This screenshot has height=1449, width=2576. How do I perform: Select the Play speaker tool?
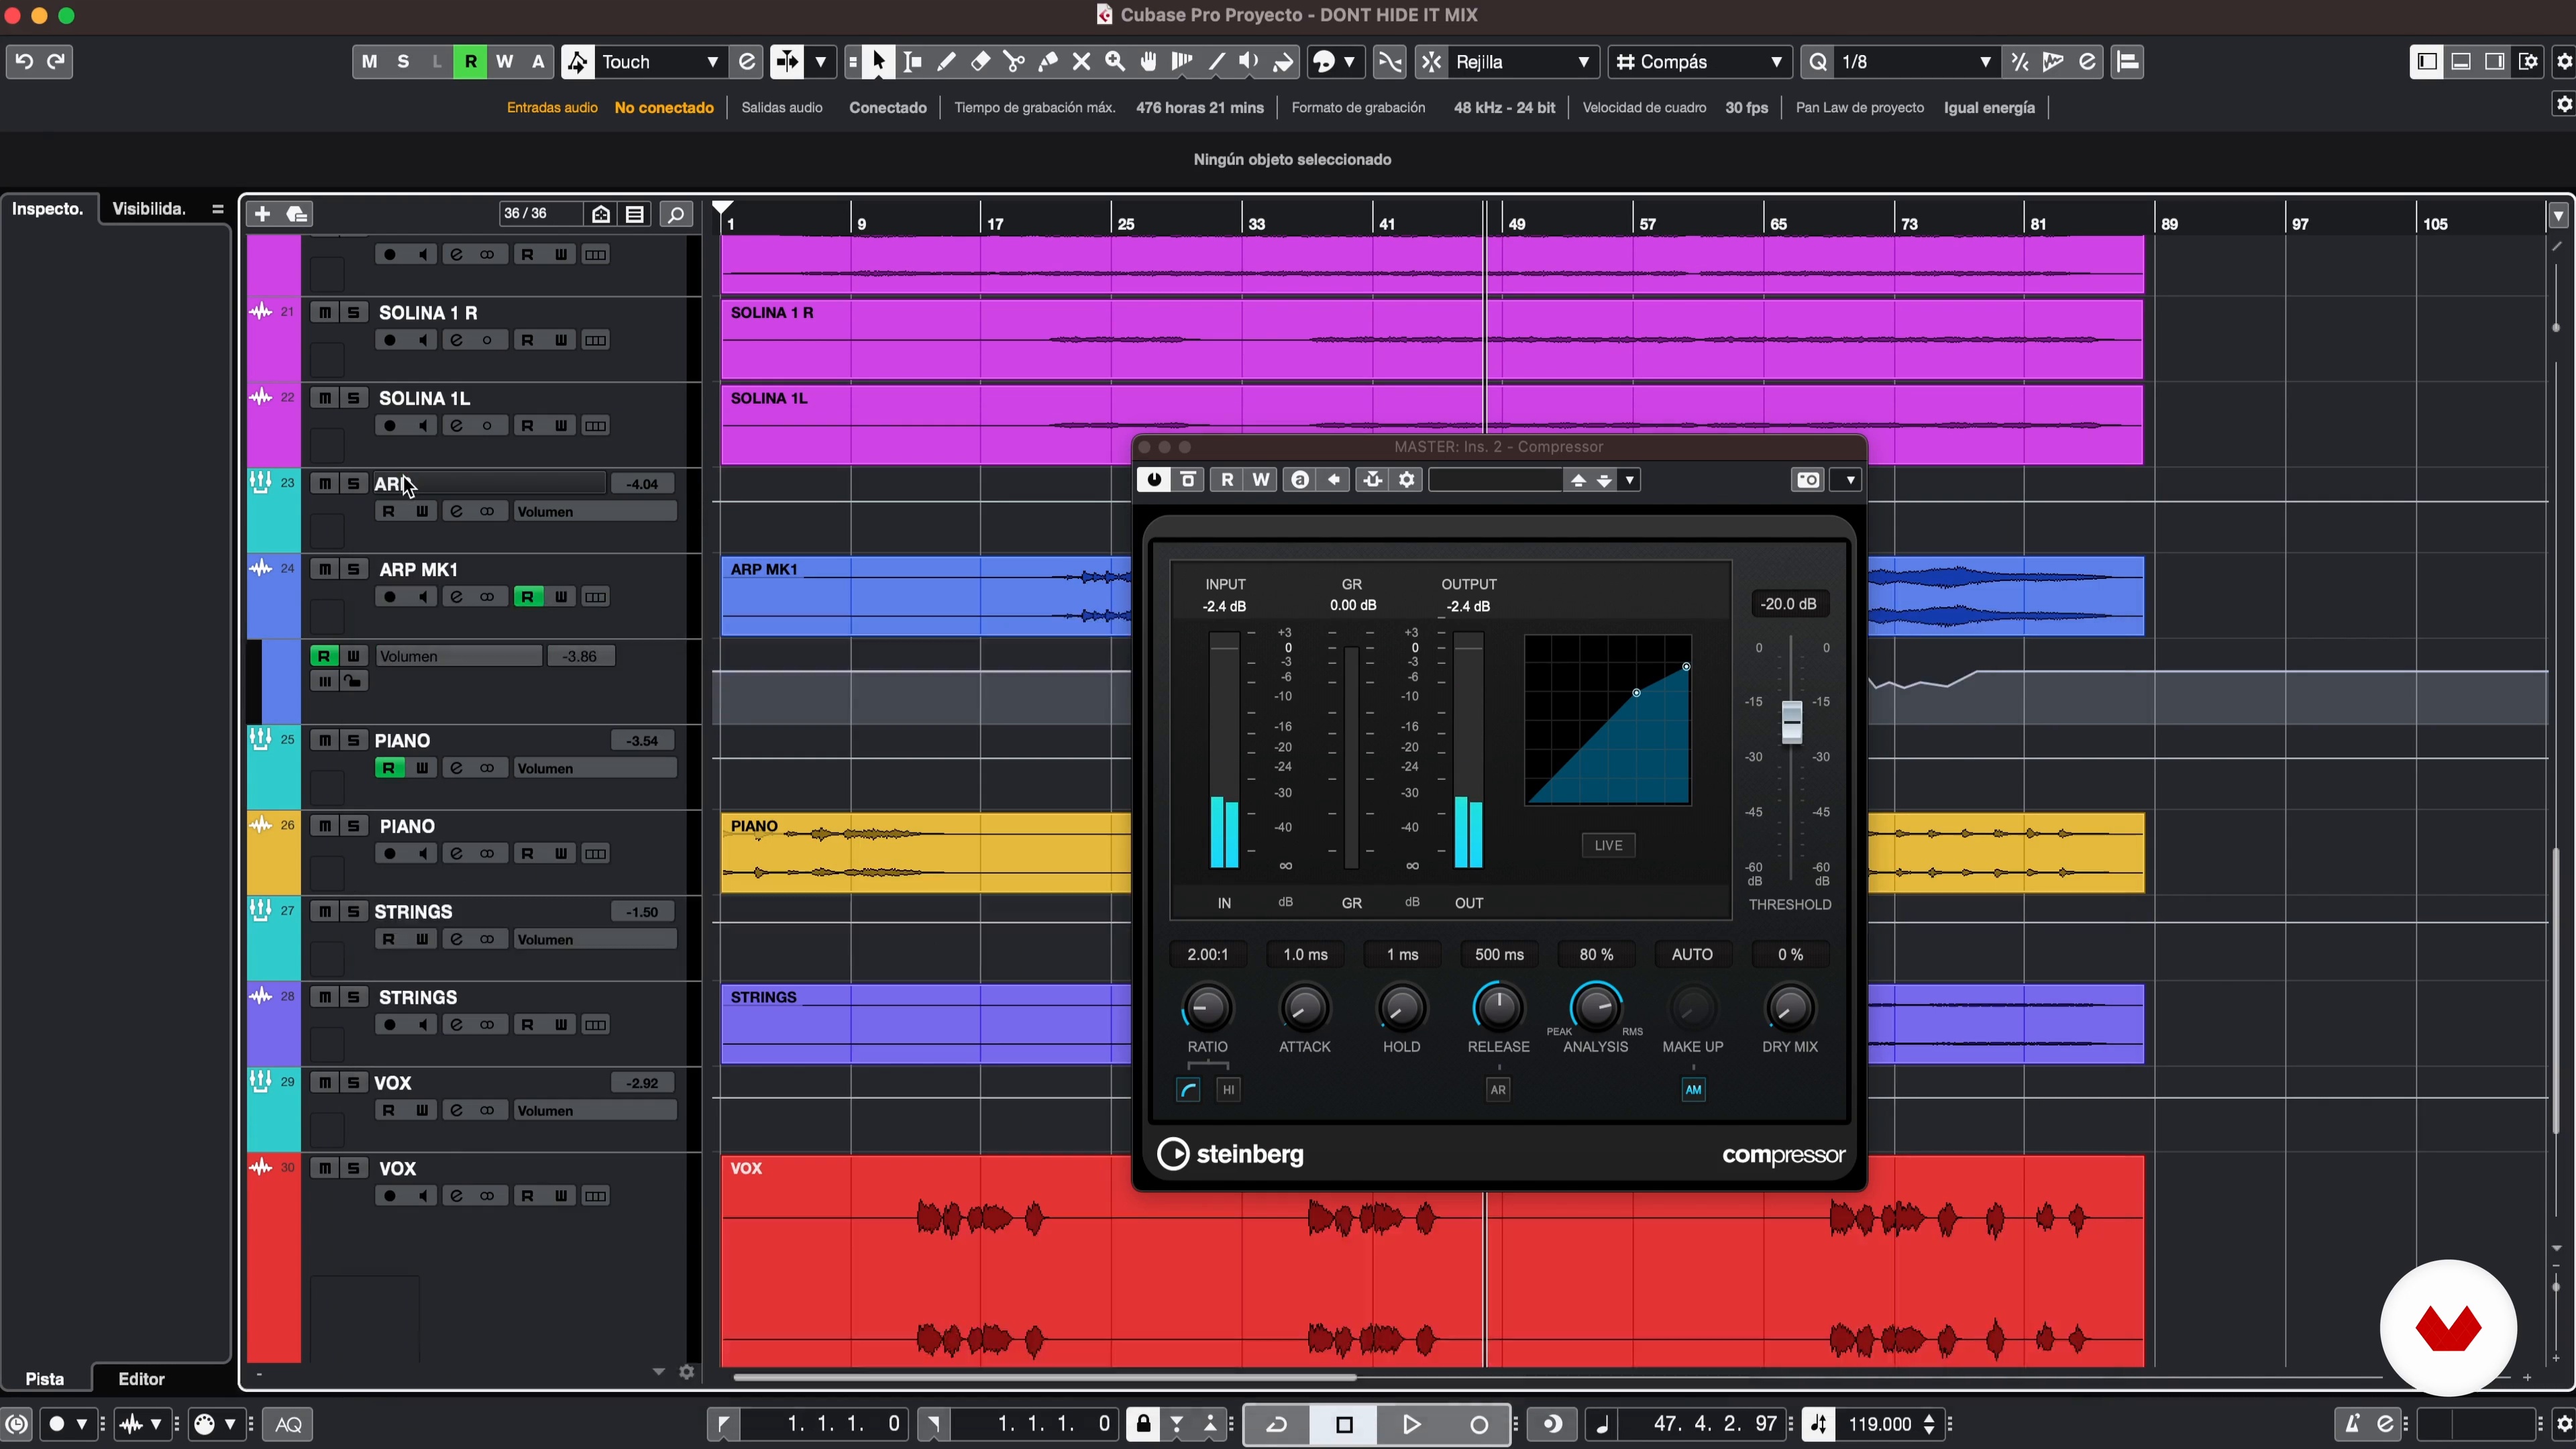[1249, 62]
